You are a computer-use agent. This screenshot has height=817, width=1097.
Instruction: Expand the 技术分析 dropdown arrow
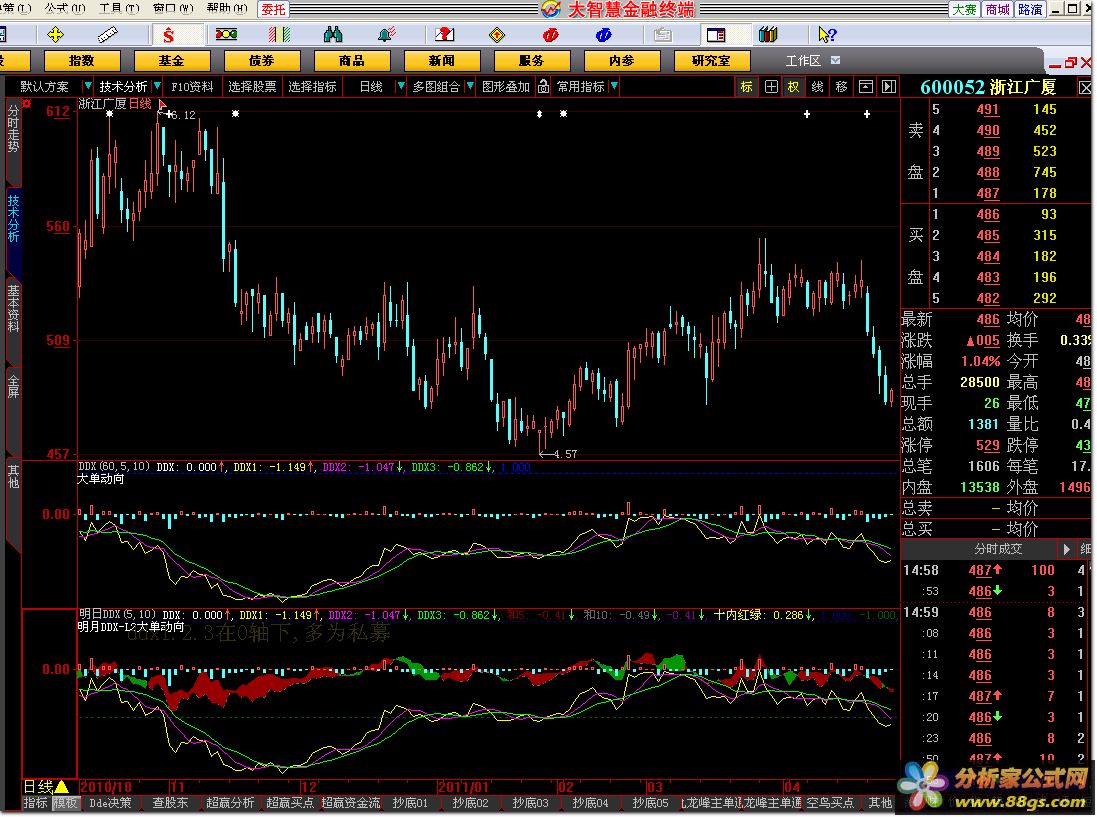(157, 86)
